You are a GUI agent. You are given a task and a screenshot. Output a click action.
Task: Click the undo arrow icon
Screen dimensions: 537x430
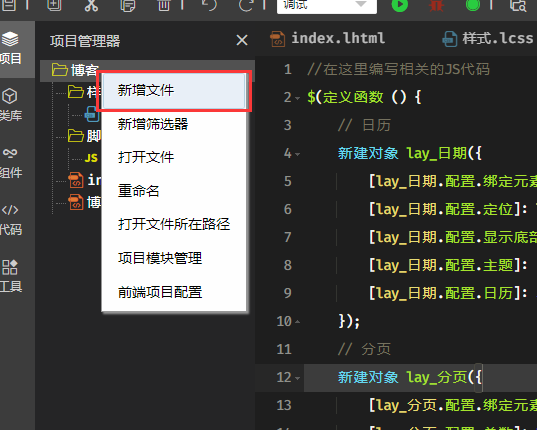pos(210,5)
